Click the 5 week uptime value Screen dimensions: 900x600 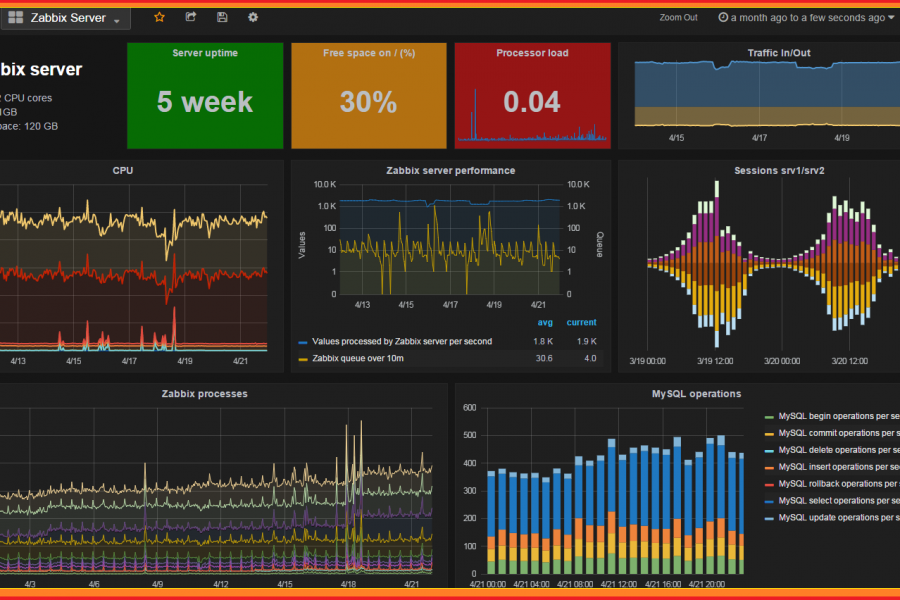coord(205,102)
